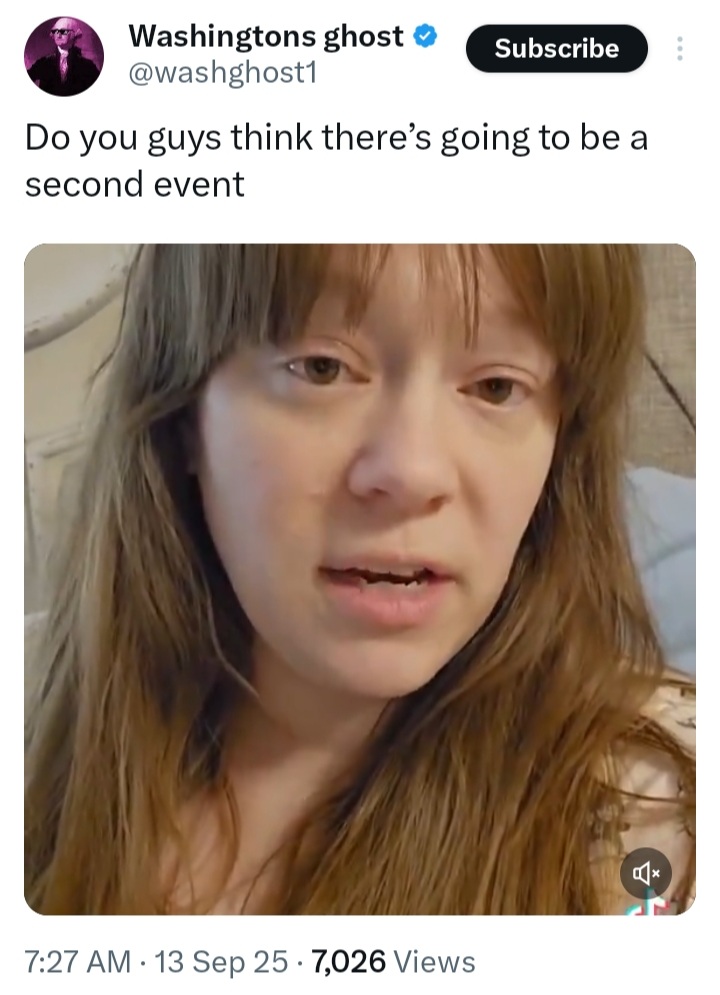Open the three-dot more options menu
This screenshot has height=995, width=720.
680,48
